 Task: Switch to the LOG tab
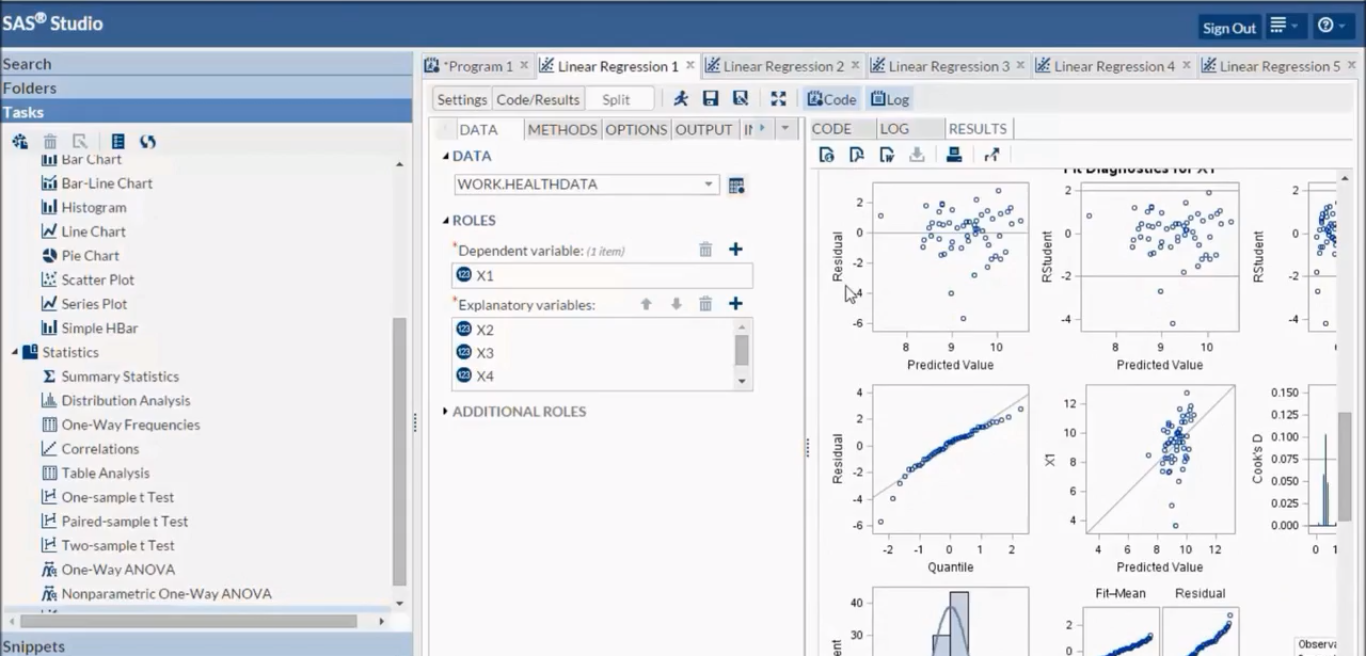[x=894, y=129]
